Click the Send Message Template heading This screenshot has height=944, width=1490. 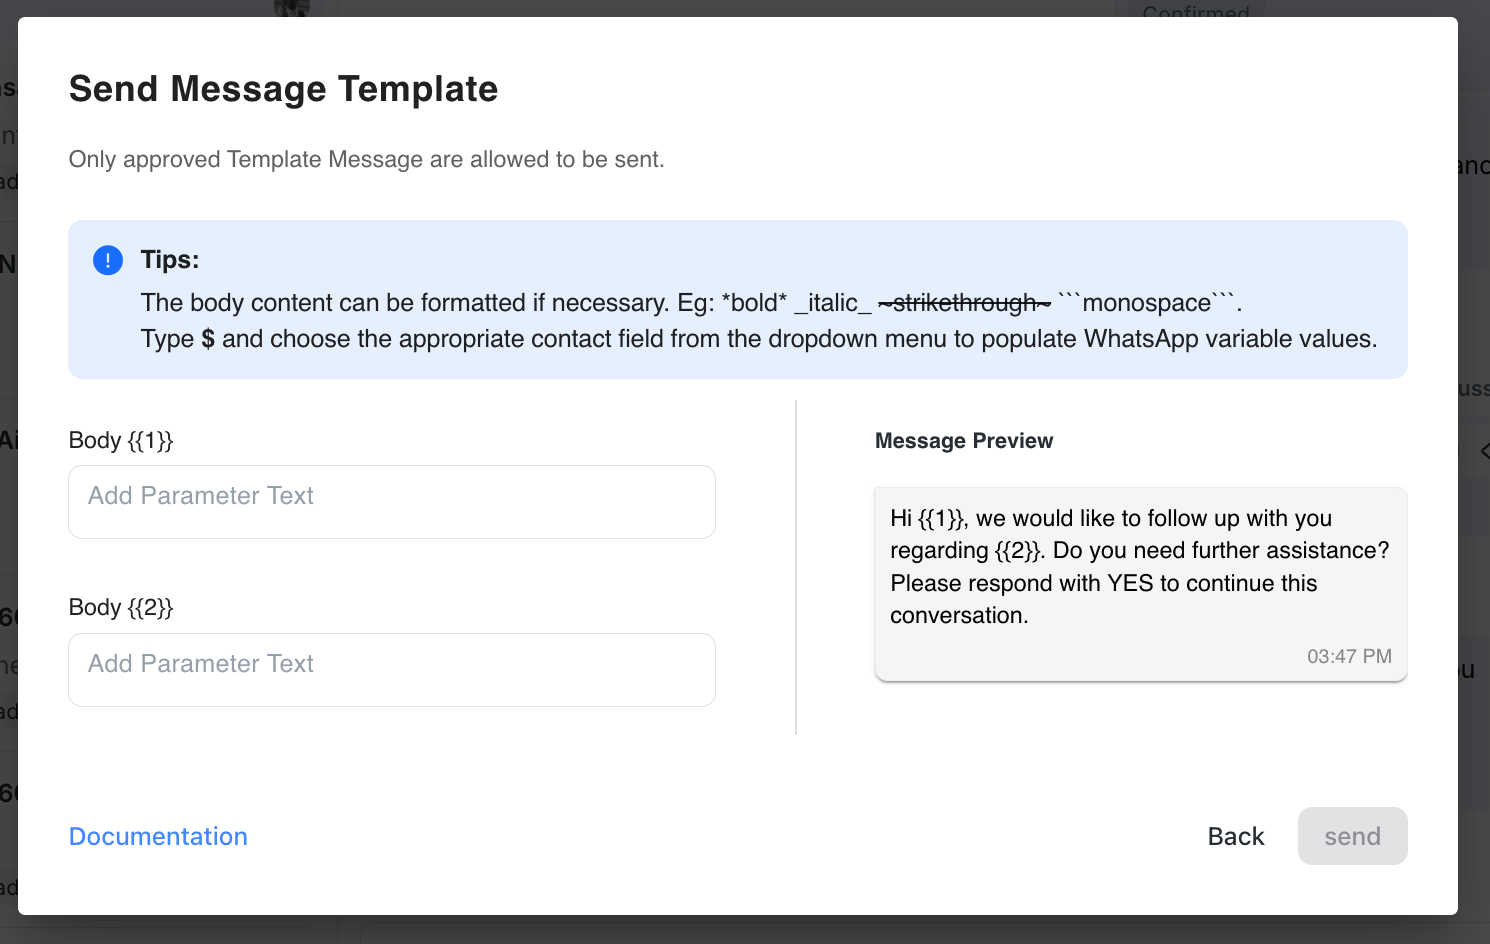(x=283, y=89)
